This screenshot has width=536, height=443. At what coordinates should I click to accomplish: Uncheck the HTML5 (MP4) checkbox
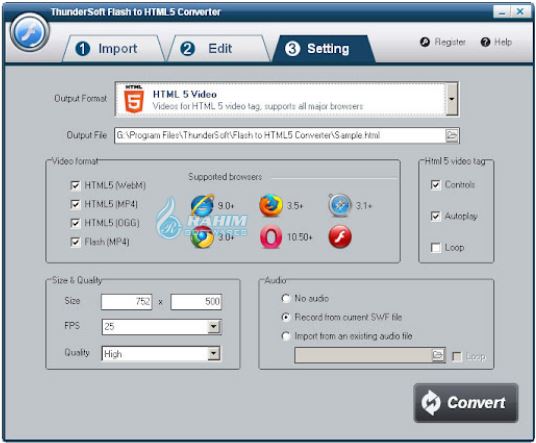tap(75, 204)
